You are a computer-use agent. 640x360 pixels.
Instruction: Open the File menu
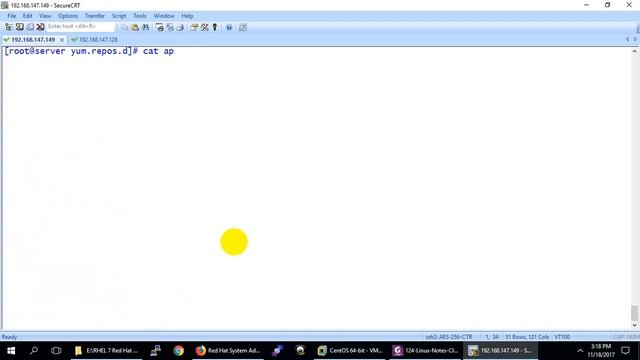tap(11, 16)
